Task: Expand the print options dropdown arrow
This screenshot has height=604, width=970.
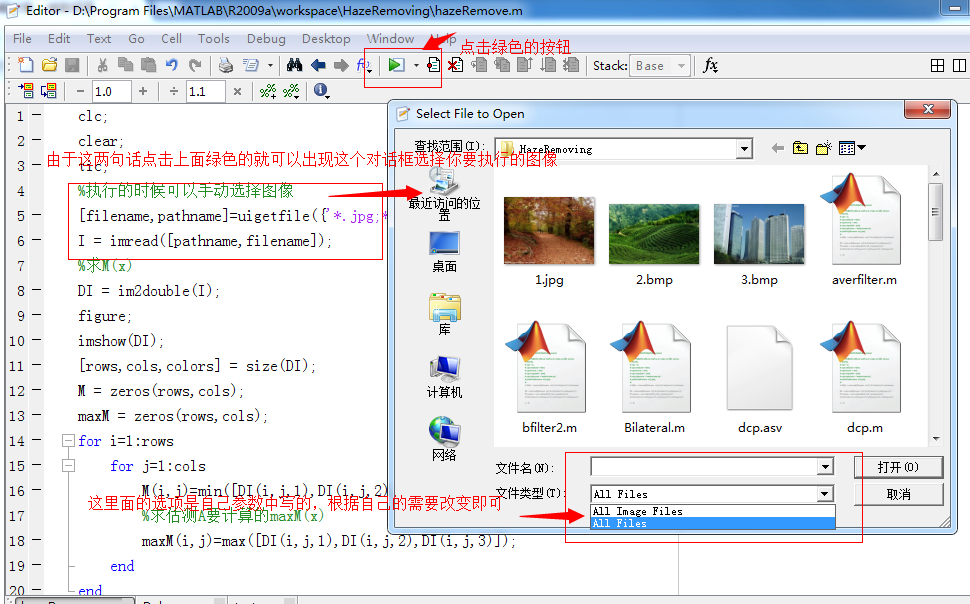Action: pos(270,66)
